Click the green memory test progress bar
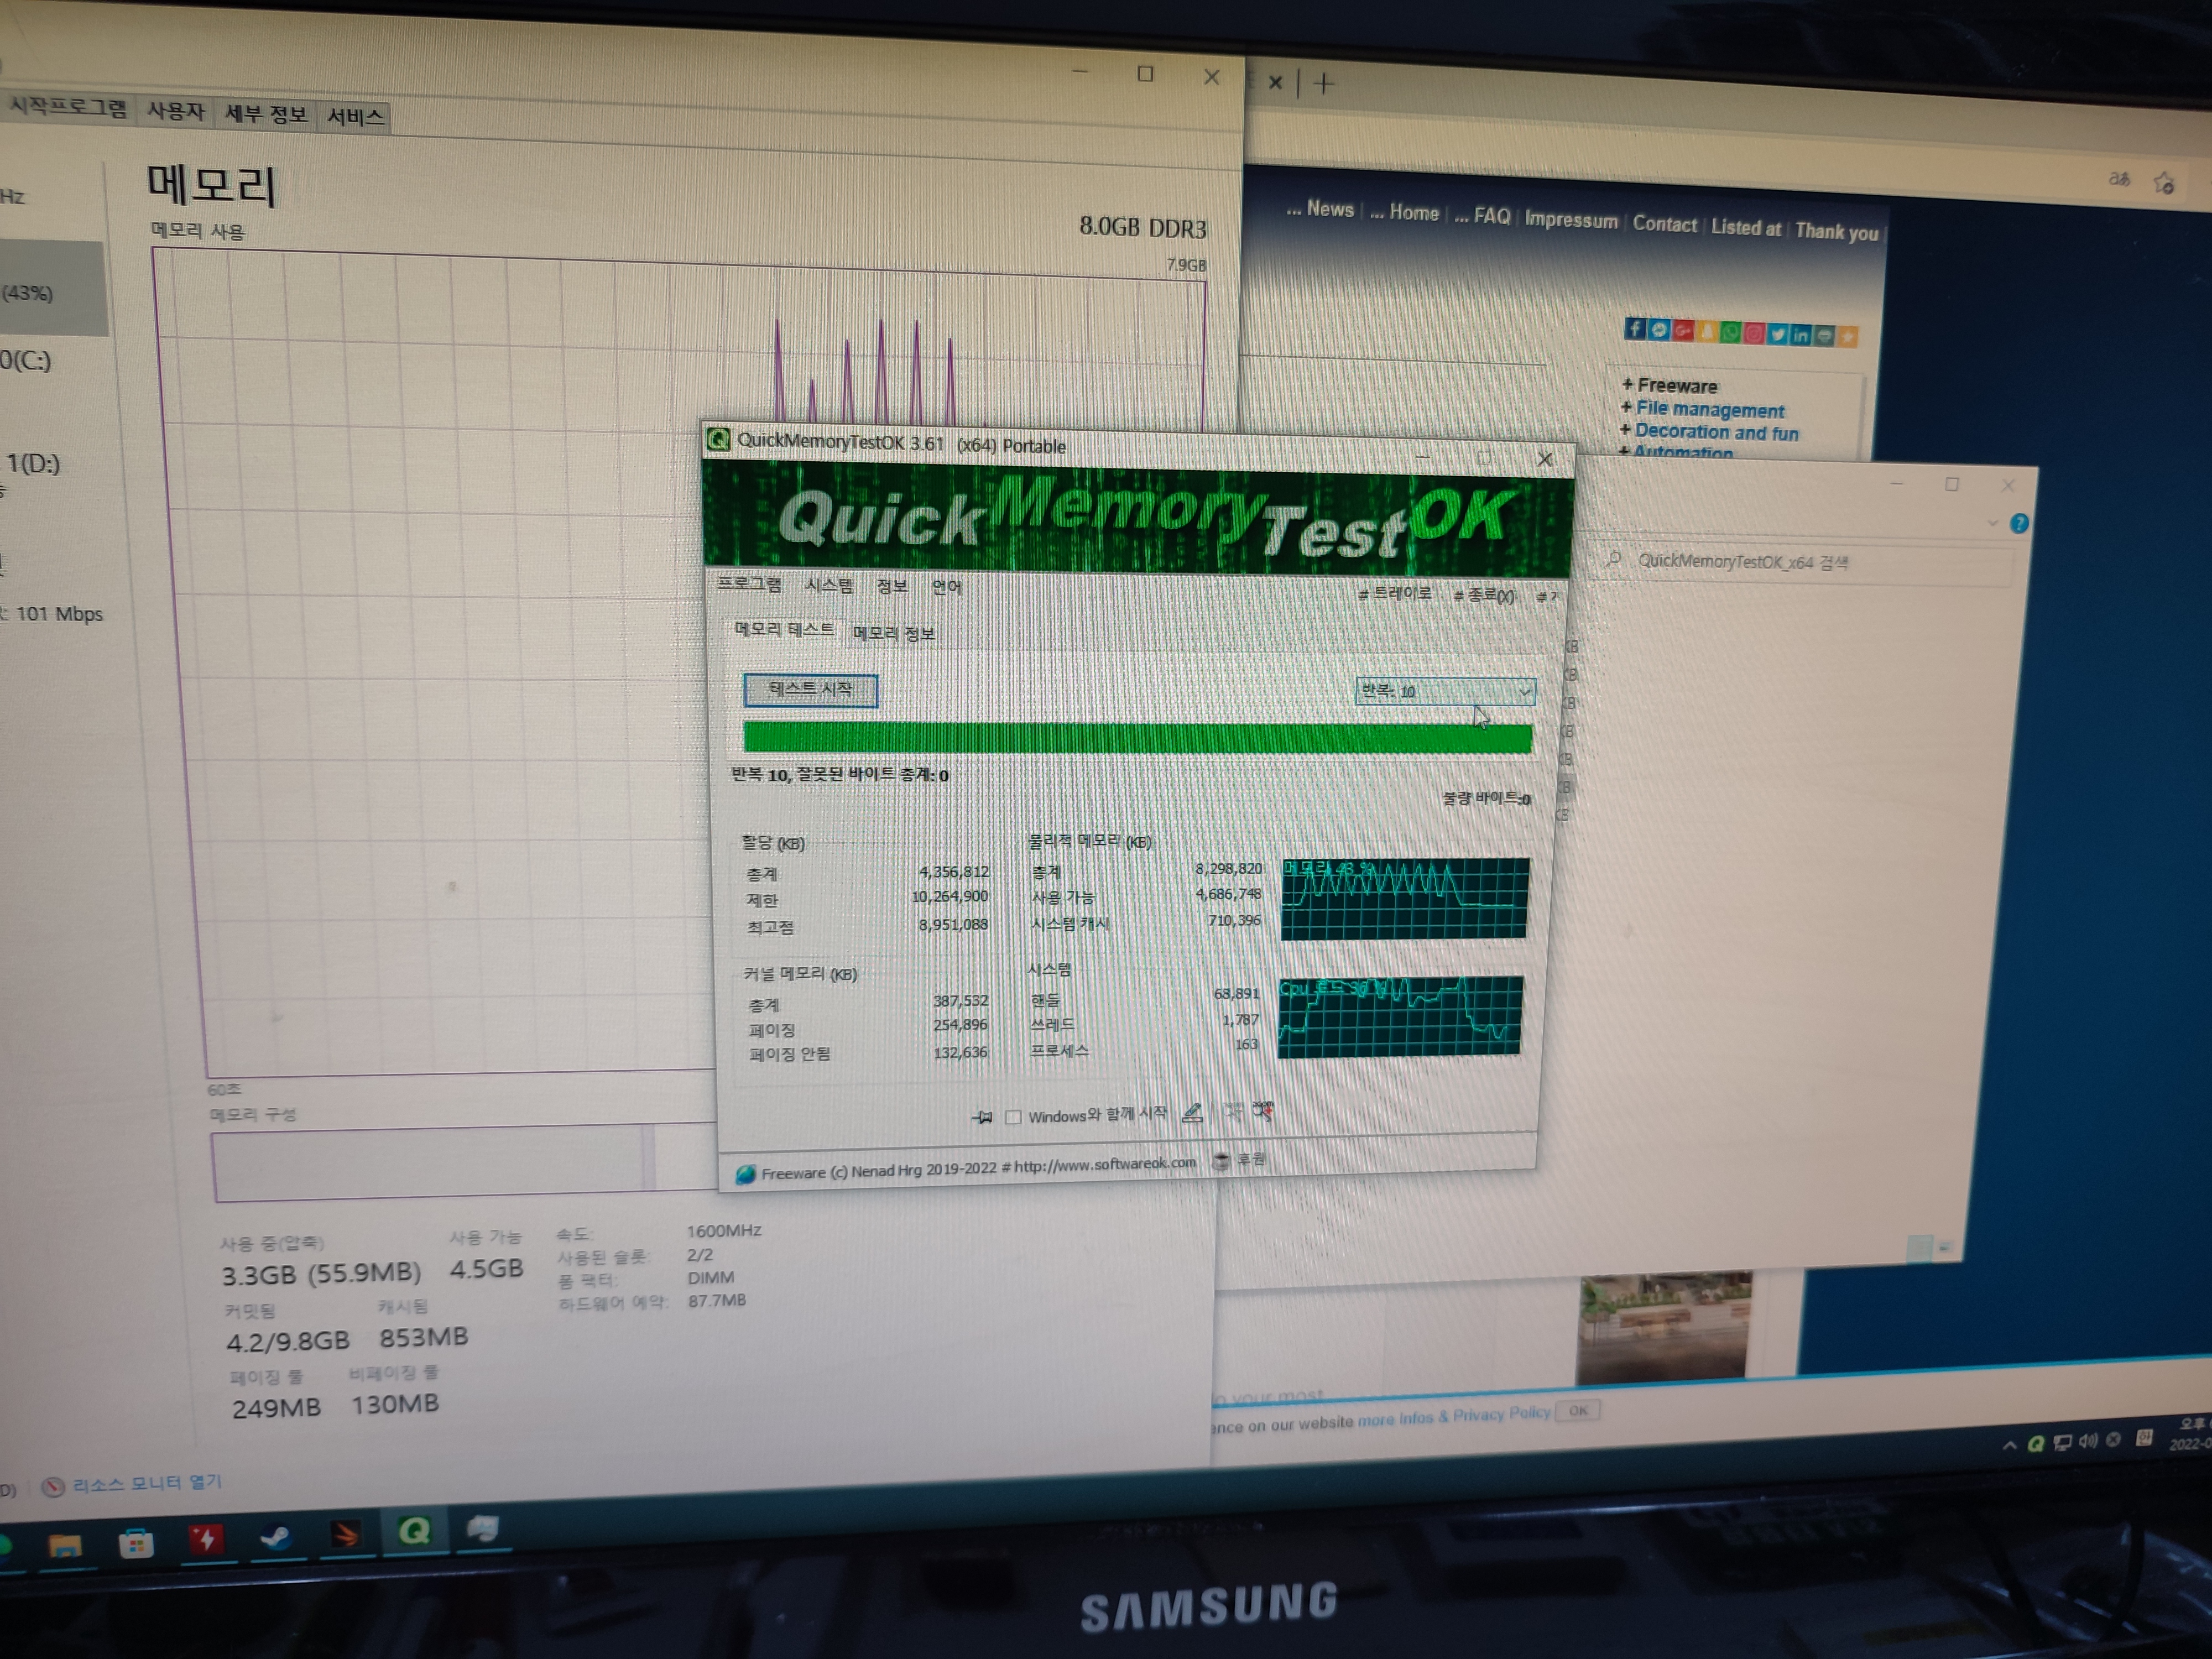 tap(1137, 738)
